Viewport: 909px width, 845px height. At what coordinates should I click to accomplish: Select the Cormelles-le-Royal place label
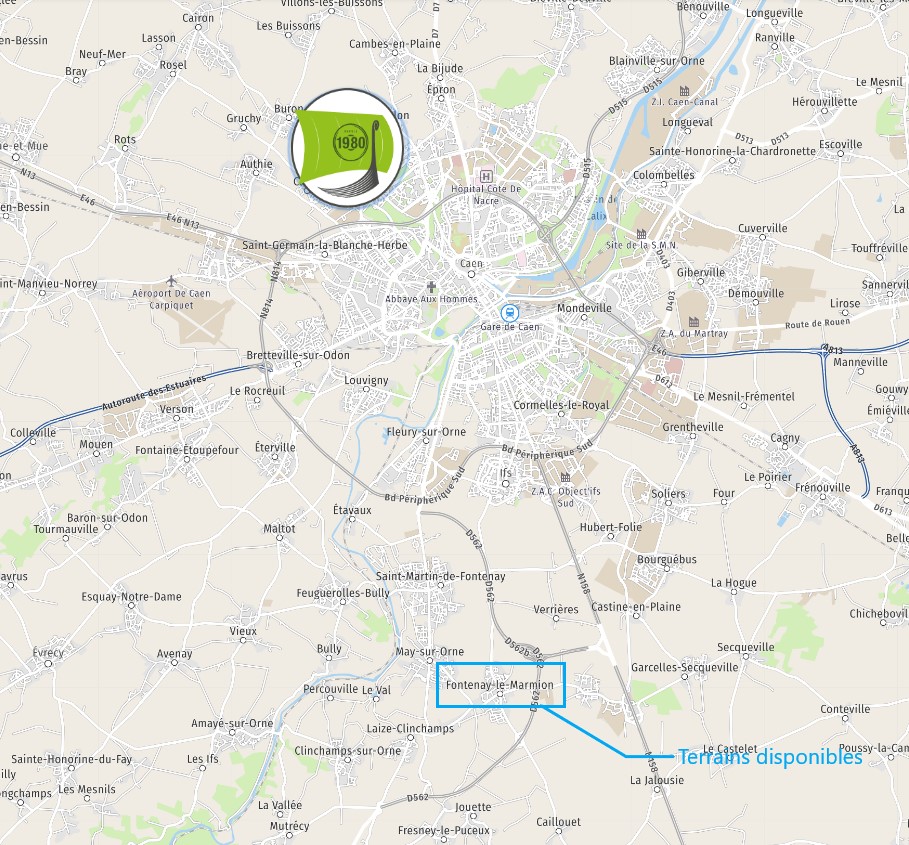click(x=561, y=405)
